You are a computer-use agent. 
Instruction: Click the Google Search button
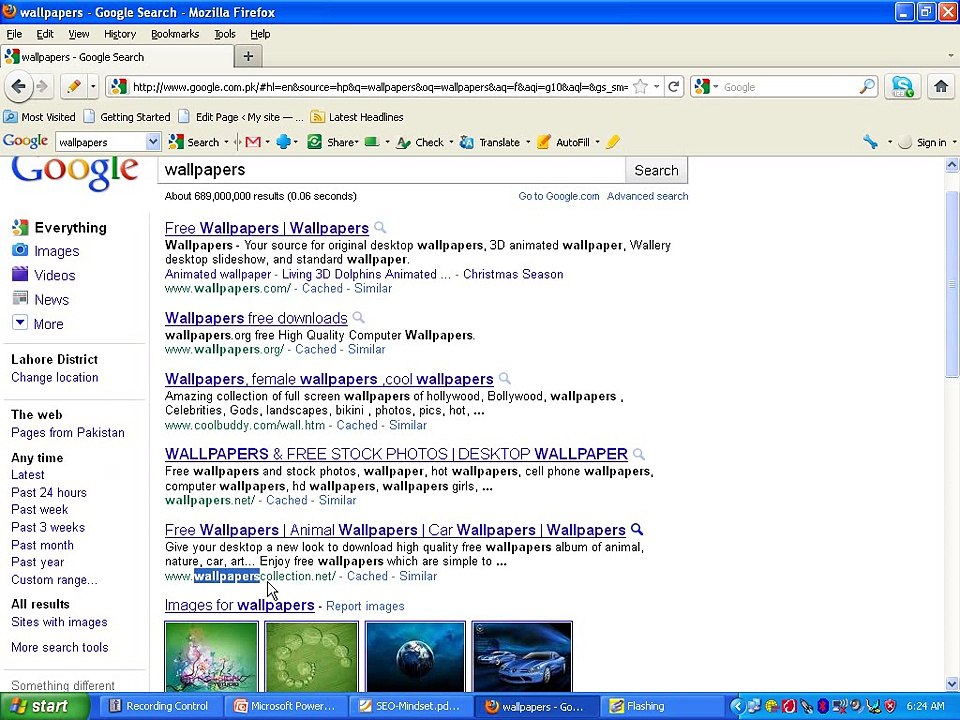(656, 170)
